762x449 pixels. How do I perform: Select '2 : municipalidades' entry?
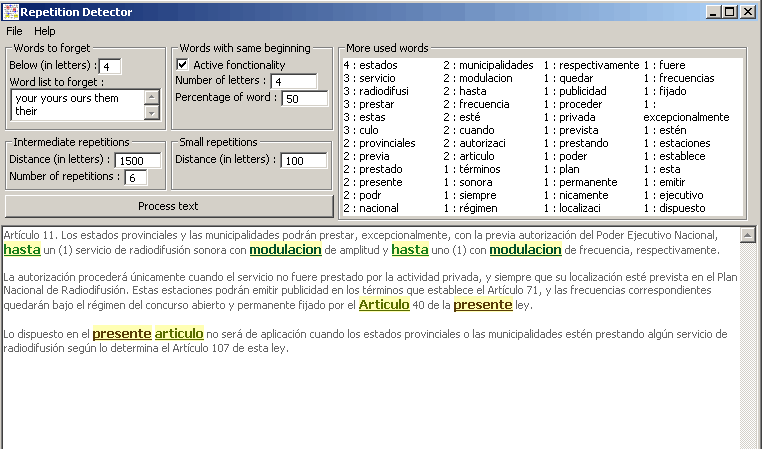pyautogui.click(x=488, y=65)
